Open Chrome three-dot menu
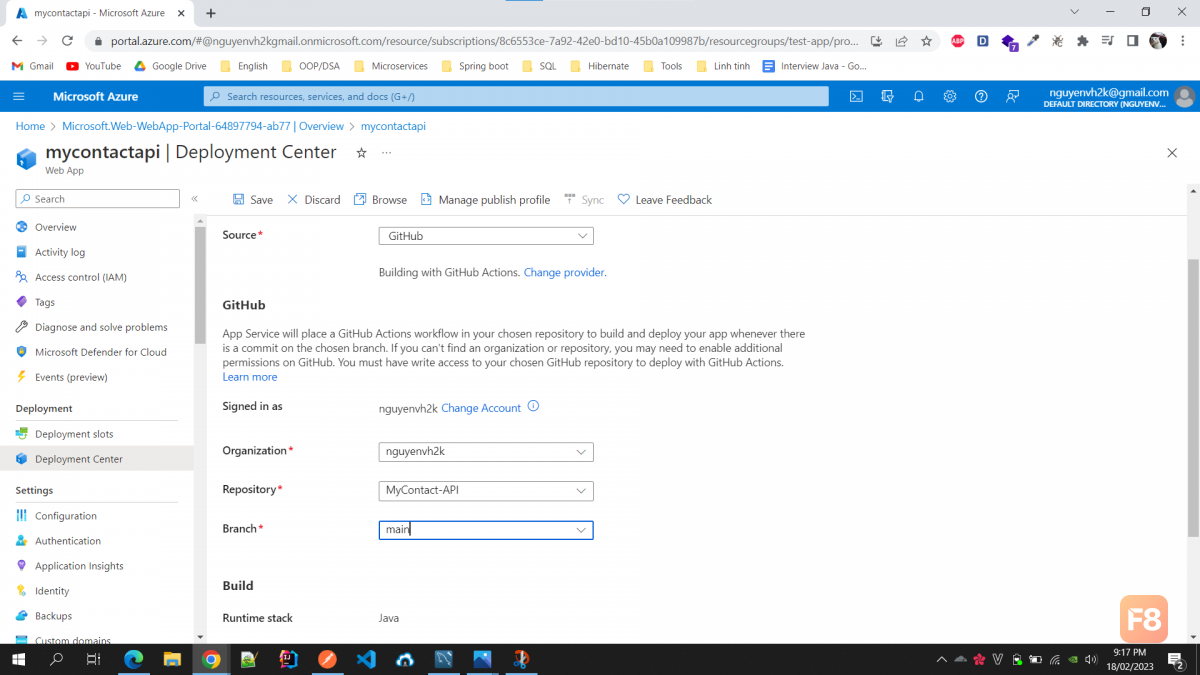Image resolution: width=1200 pixels, height=675 pixels. (1184, 41)
